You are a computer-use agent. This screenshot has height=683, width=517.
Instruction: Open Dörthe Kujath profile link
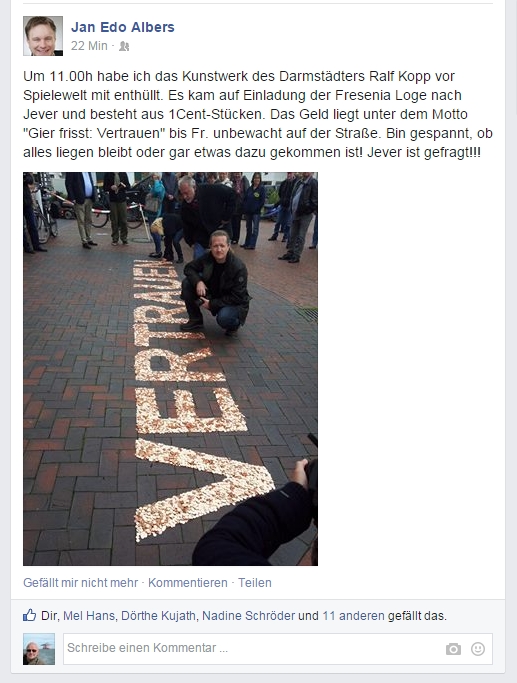159,616
